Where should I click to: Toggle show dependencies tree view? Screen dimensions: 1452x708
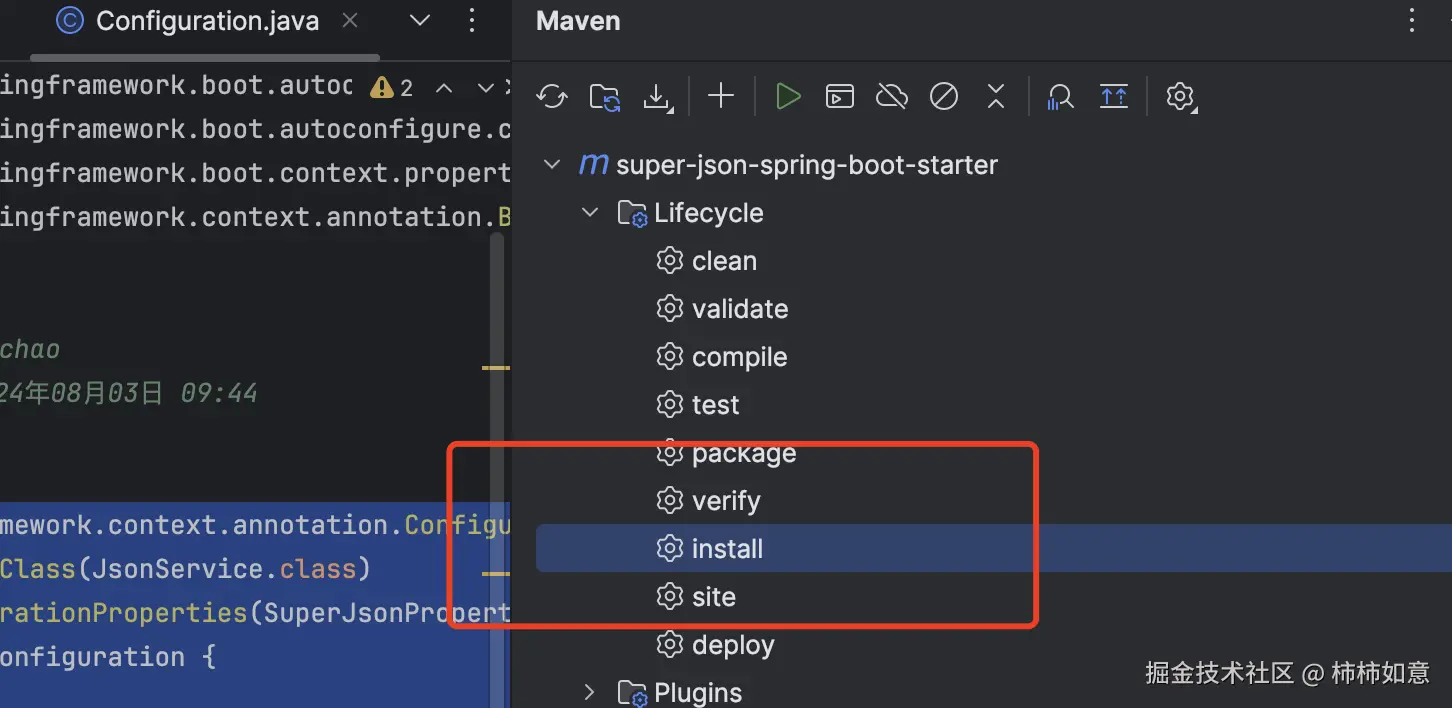1113,96
